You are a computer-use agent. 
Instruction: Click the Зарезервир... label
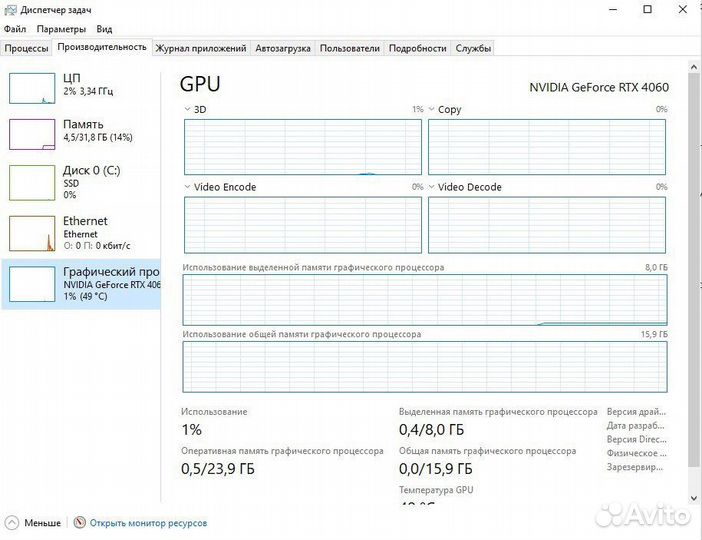click(634, 467)
